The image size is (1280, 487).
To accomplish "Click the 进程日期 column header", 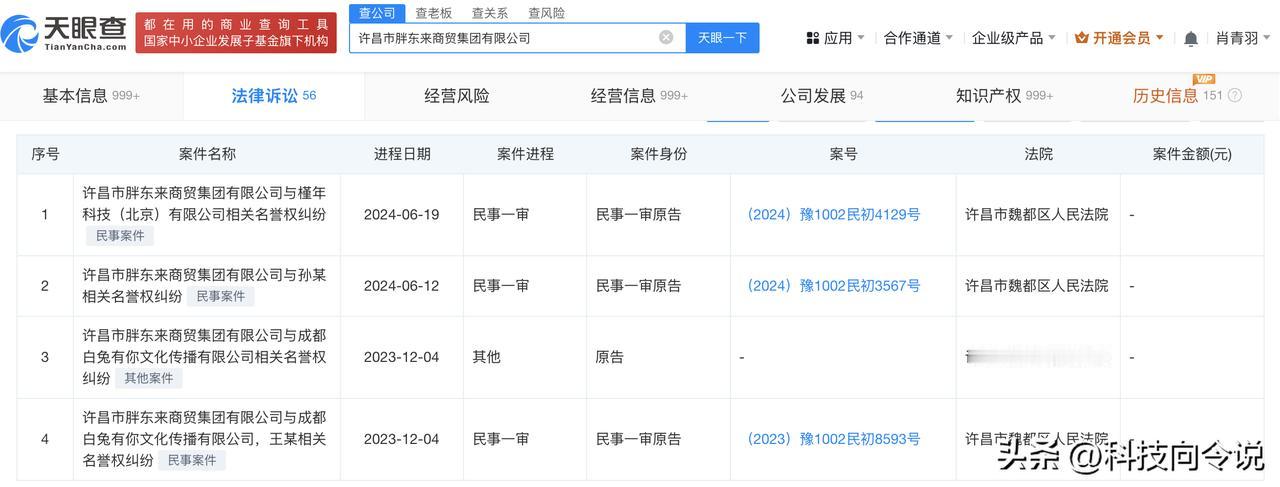I will click(403, 154).
